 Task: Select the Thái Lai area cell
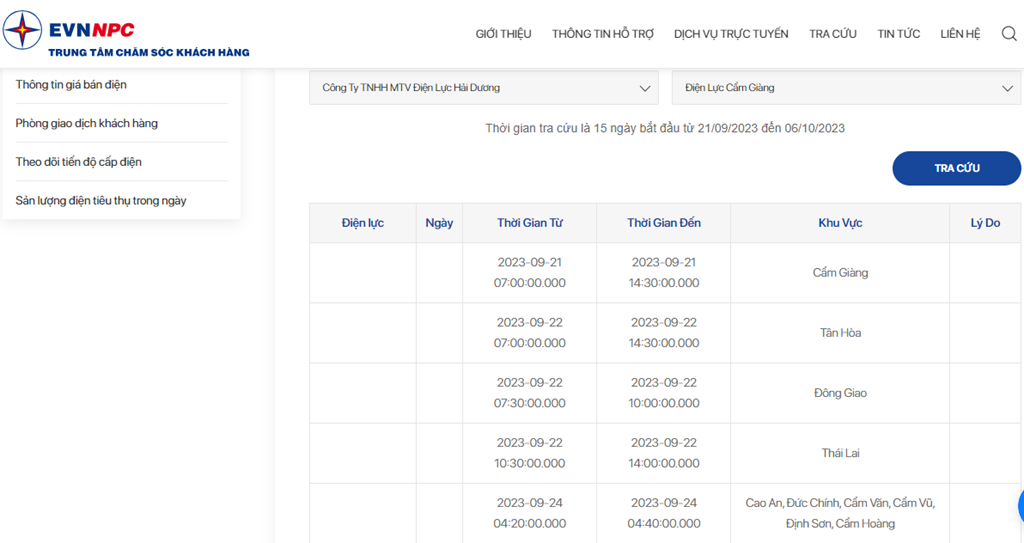pos(840,453)
